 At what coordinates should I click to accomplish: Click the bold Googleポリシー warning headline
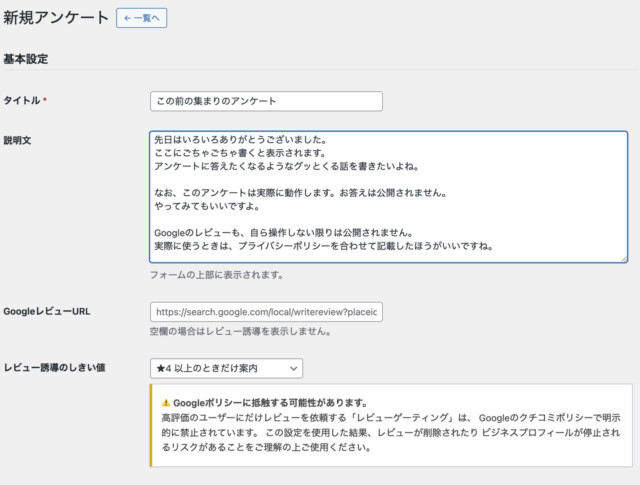[262, 402]
